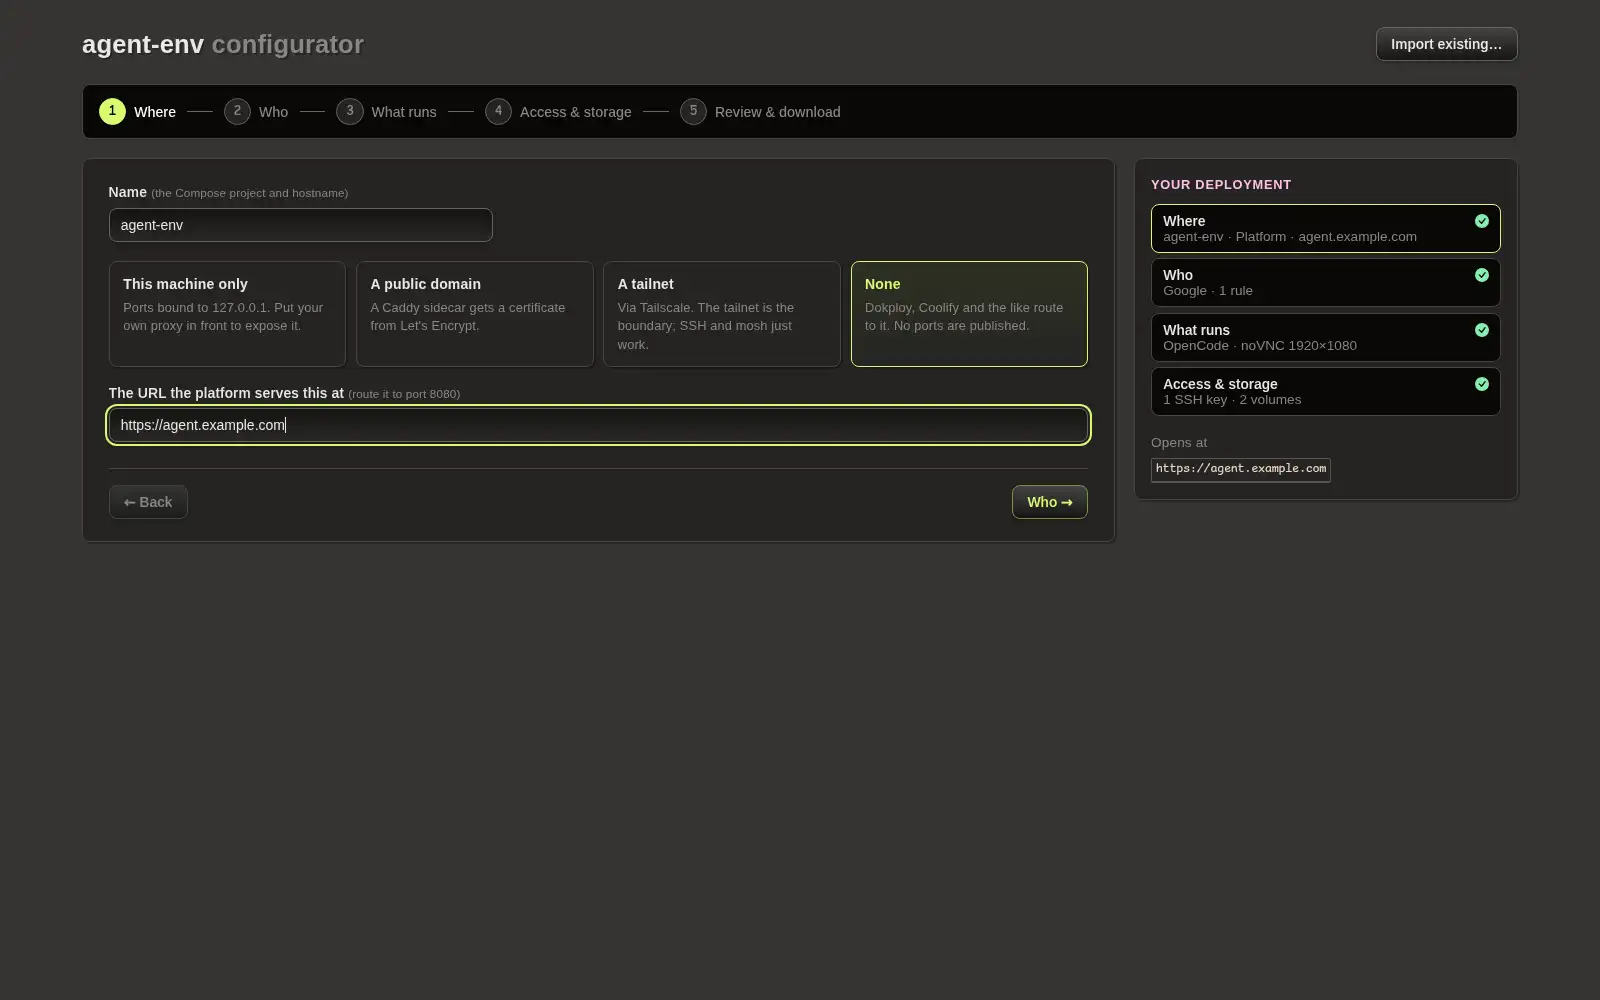The width and height of the screenshot is (1600, 1000).
Task: Click the checkmark beside Access & storage summary
Action: (1482, 384)
